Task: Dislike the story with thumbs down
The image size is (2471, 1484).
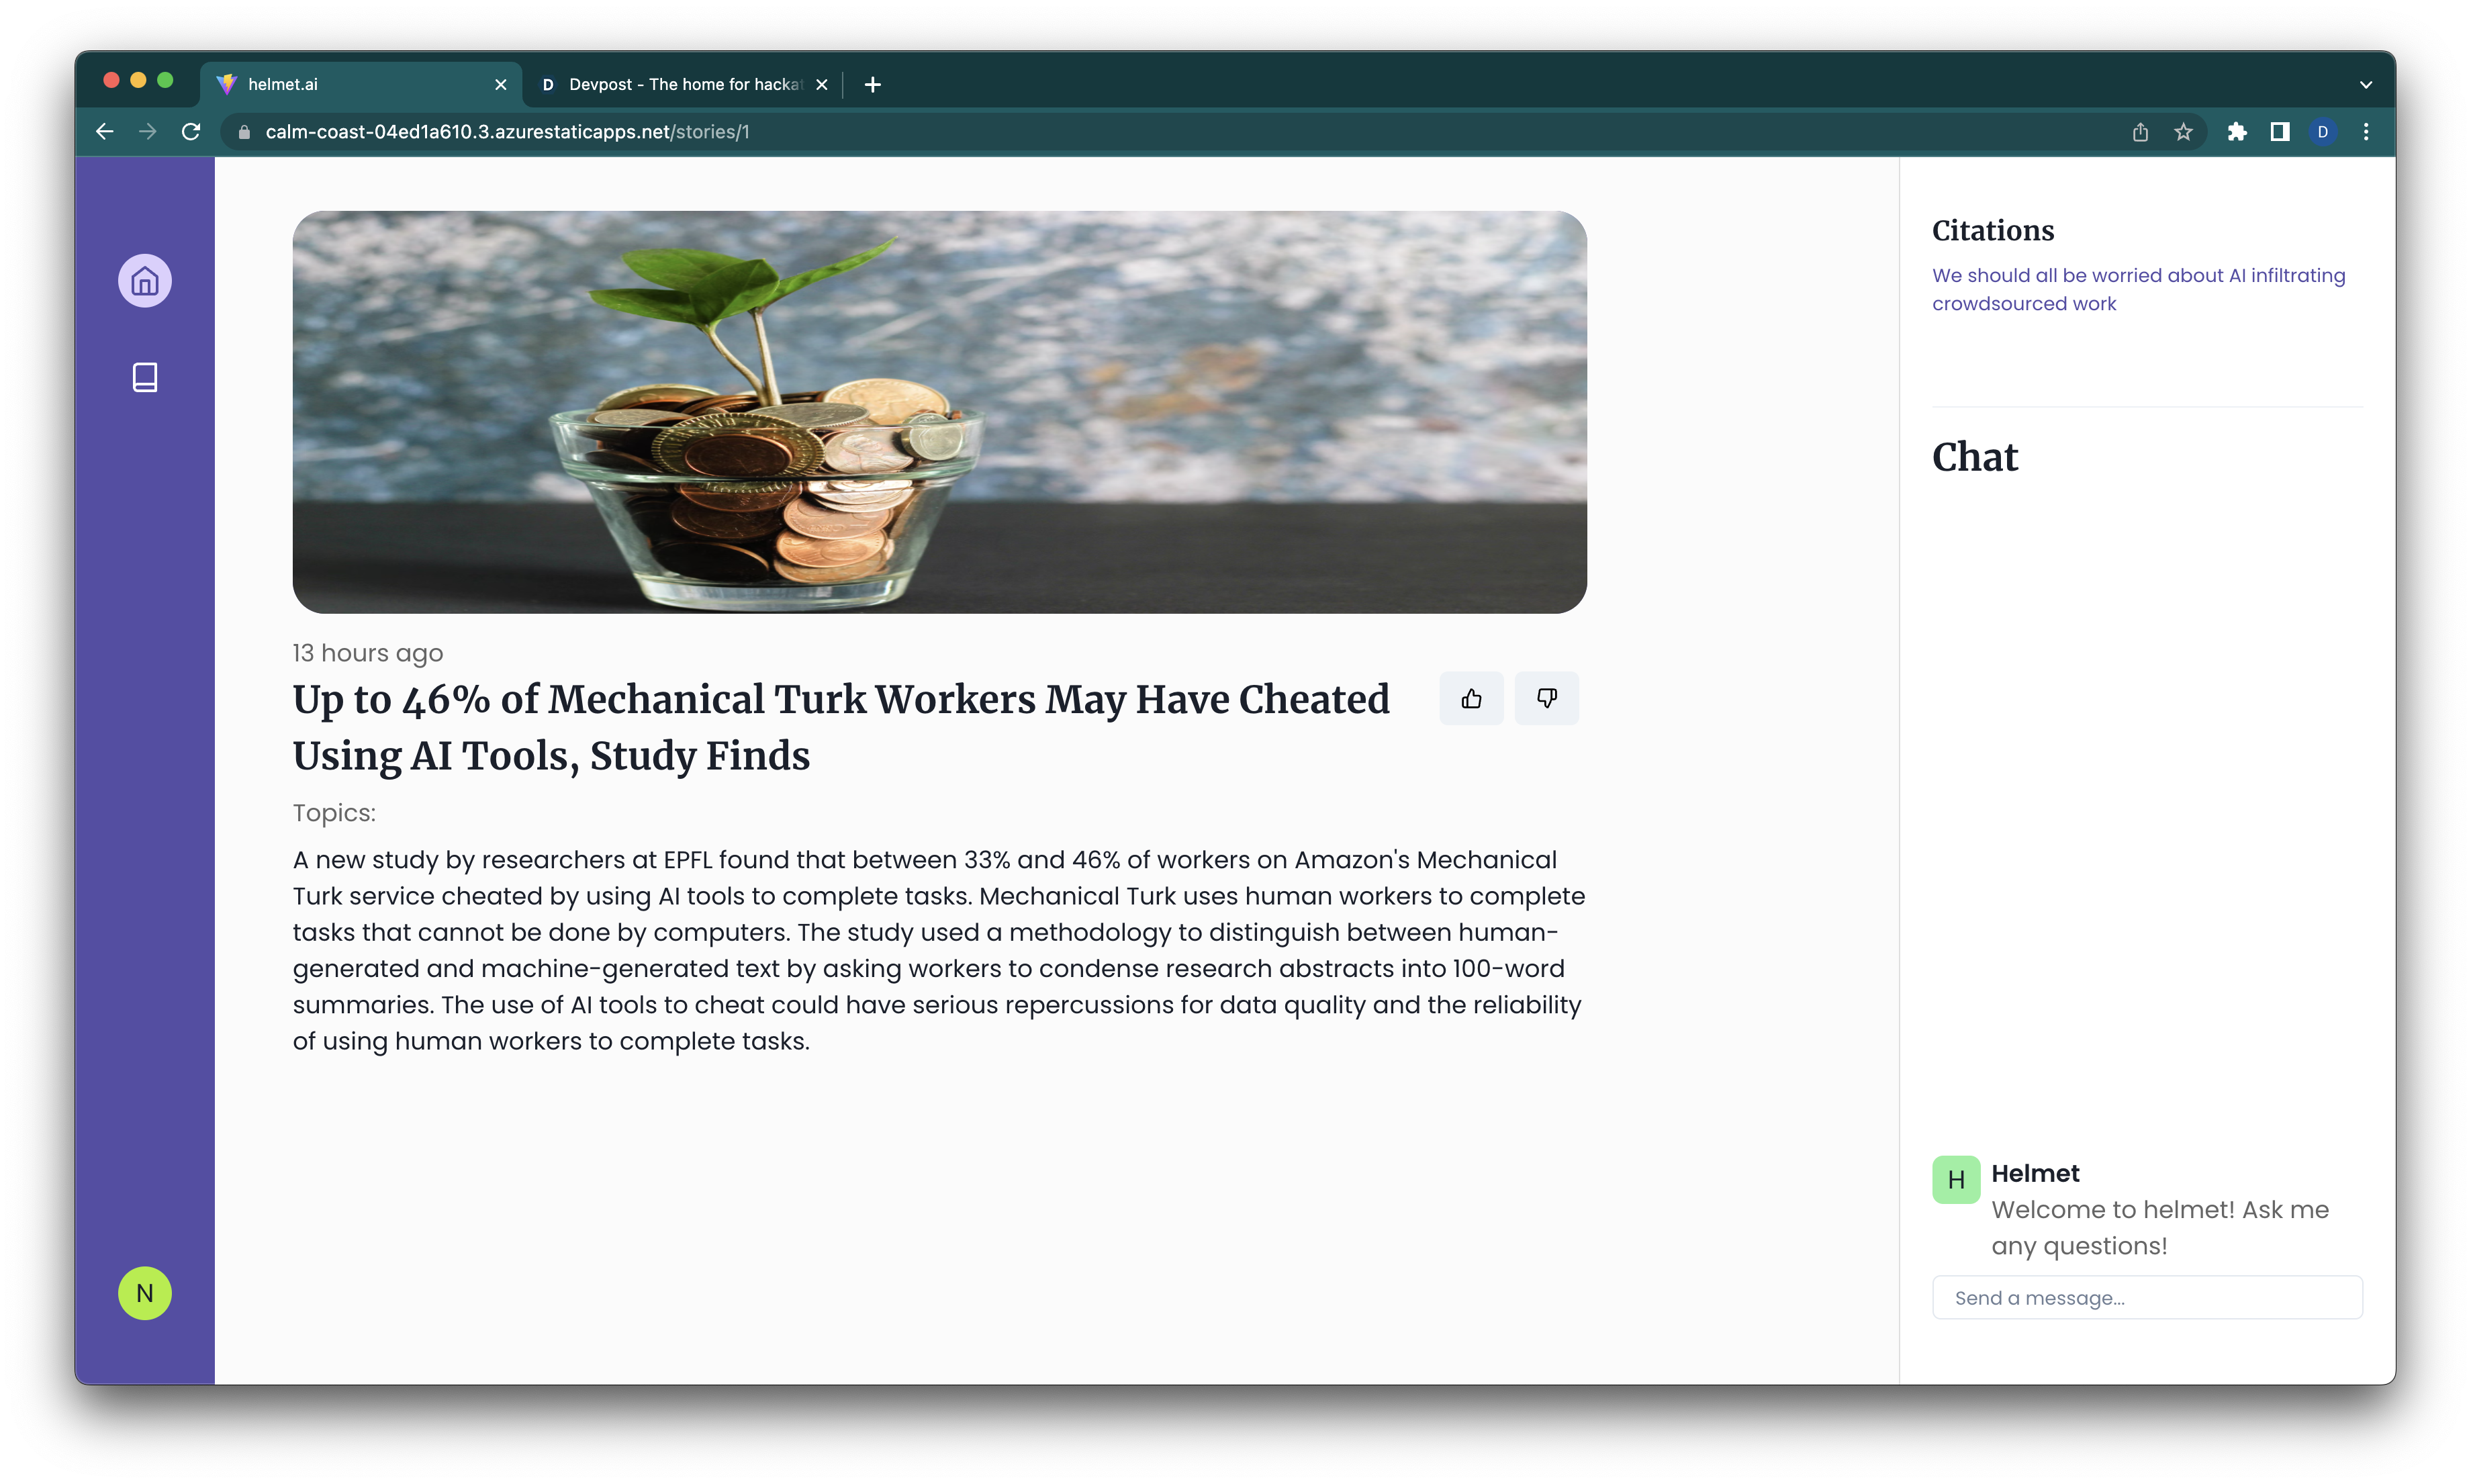Action: click(1546, 699)
